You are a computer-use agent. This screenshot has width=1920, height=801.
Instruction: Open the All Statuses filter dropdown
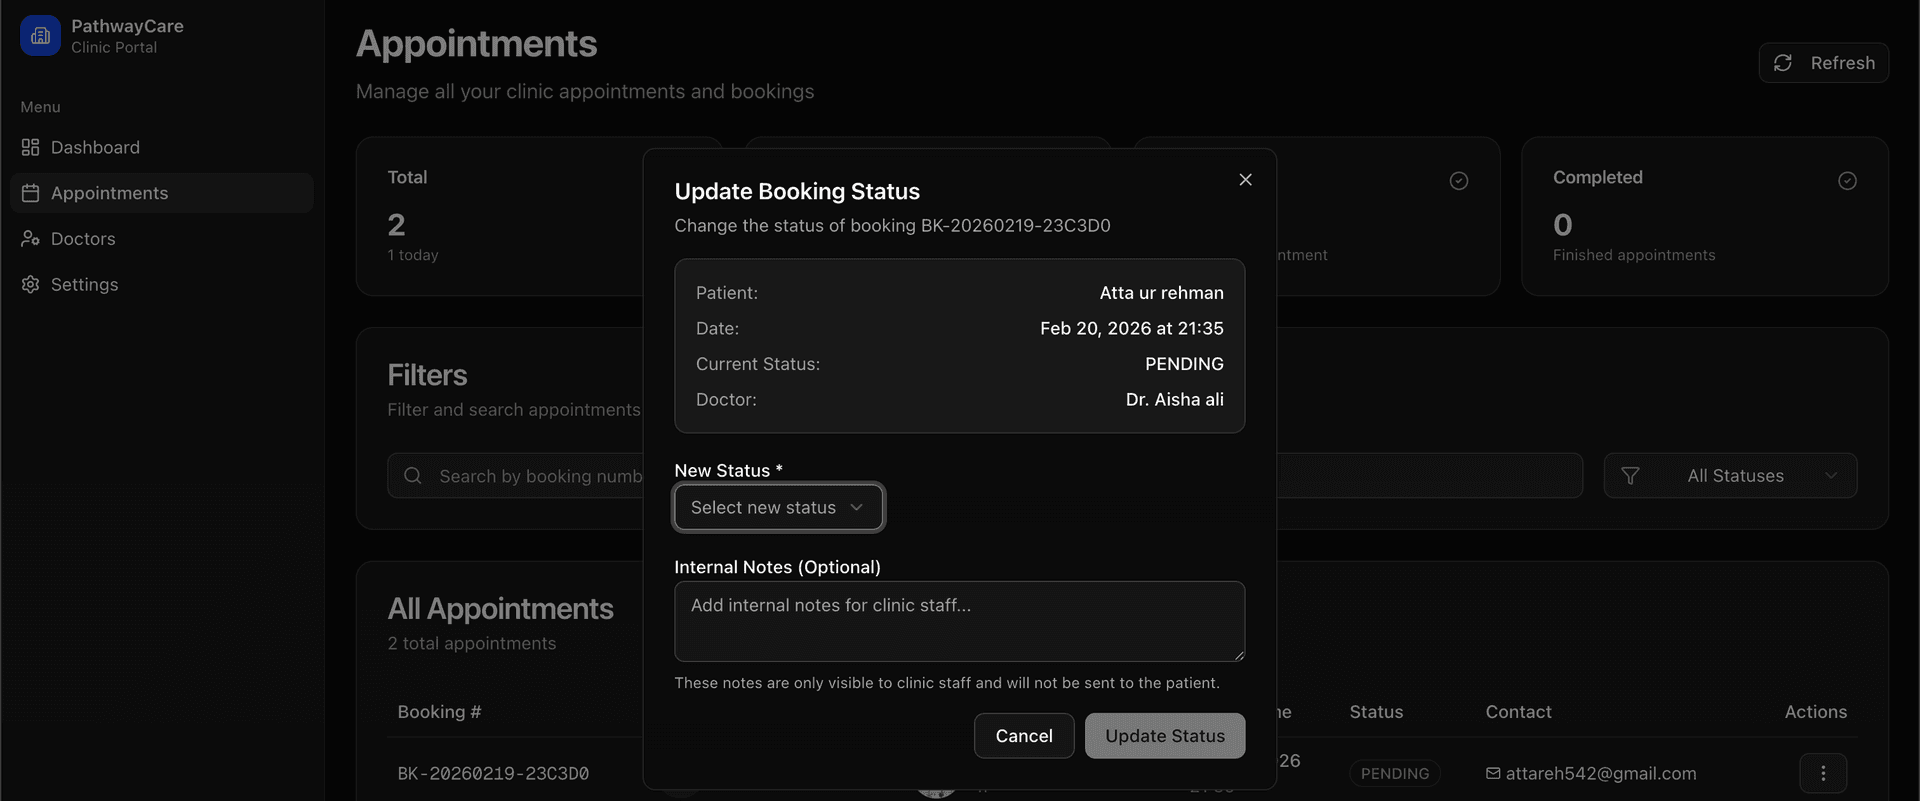click(1730, 476)
